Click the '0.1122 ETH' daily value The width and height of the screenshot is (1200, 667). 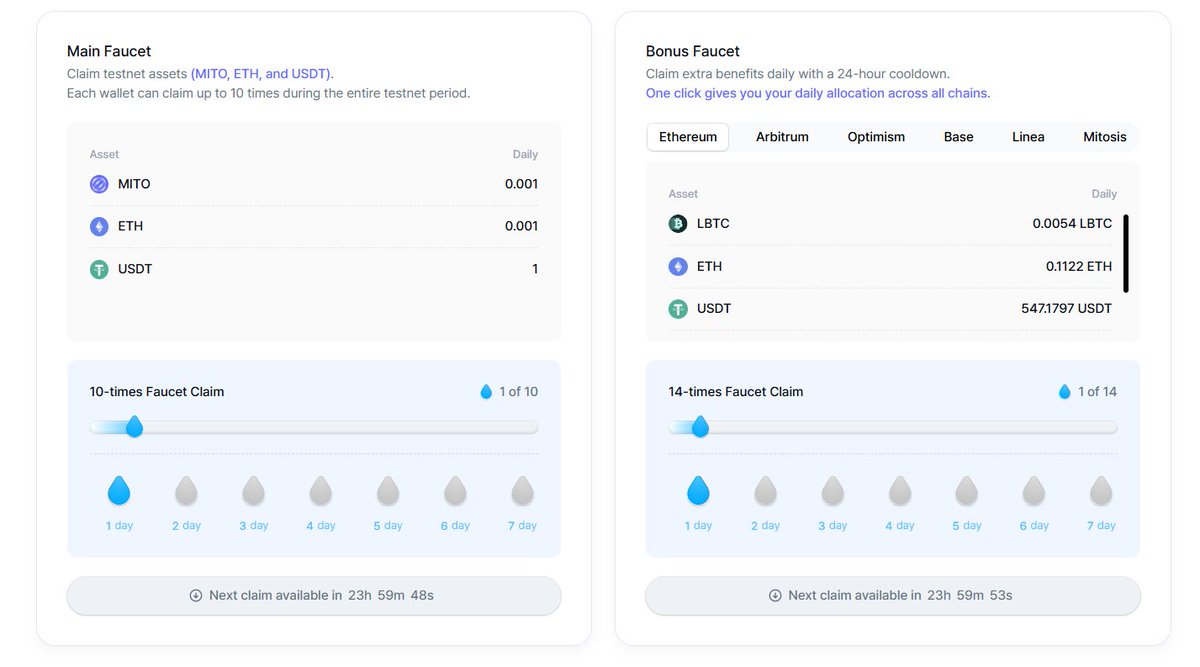click(x=1079, y=266)
